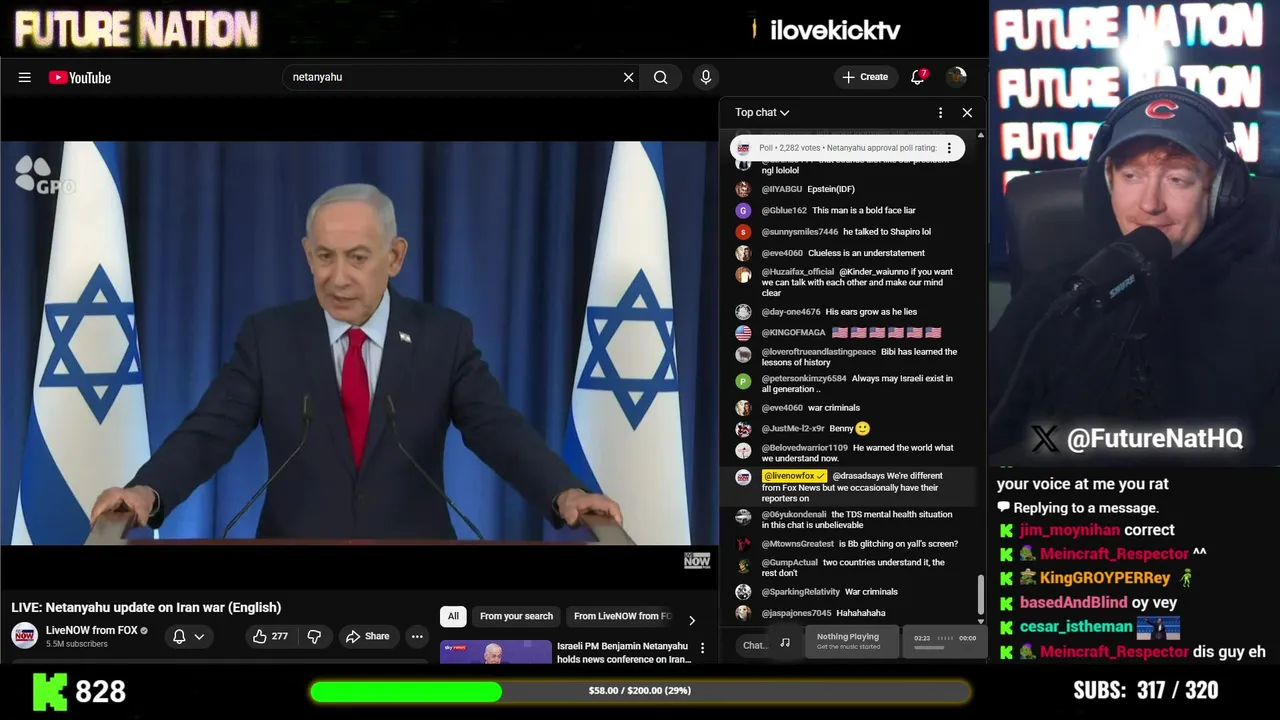Click the music progress bar at 02:23

point(930,648)
